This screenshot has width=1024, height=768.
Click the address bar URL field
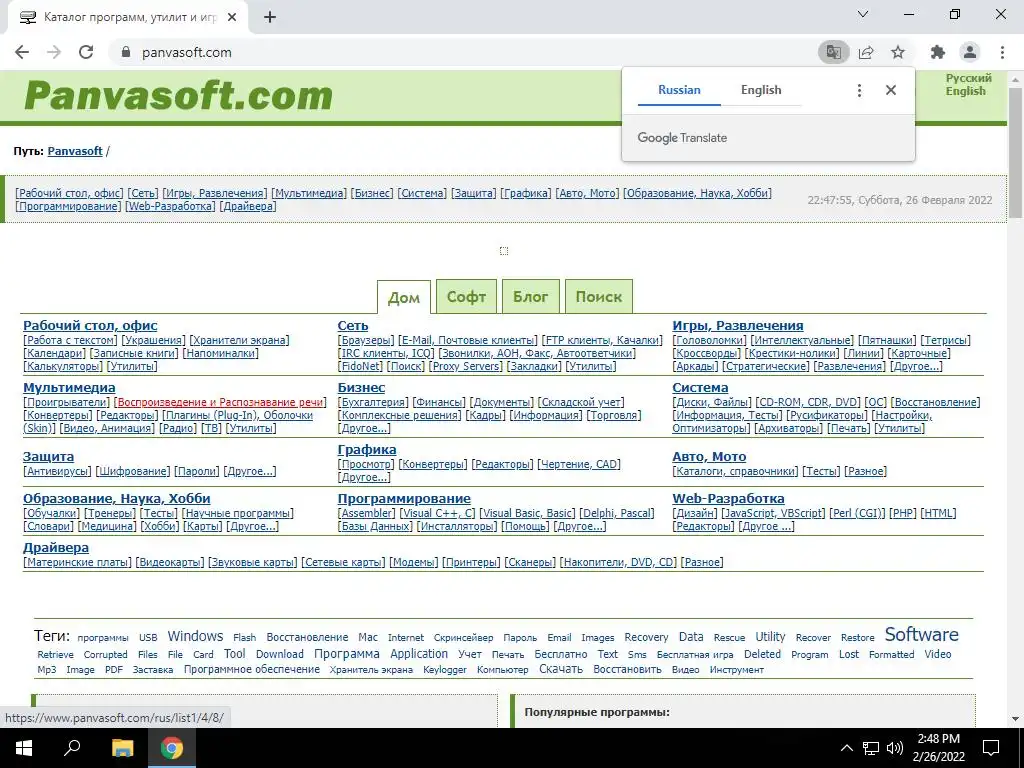(457, 52)
